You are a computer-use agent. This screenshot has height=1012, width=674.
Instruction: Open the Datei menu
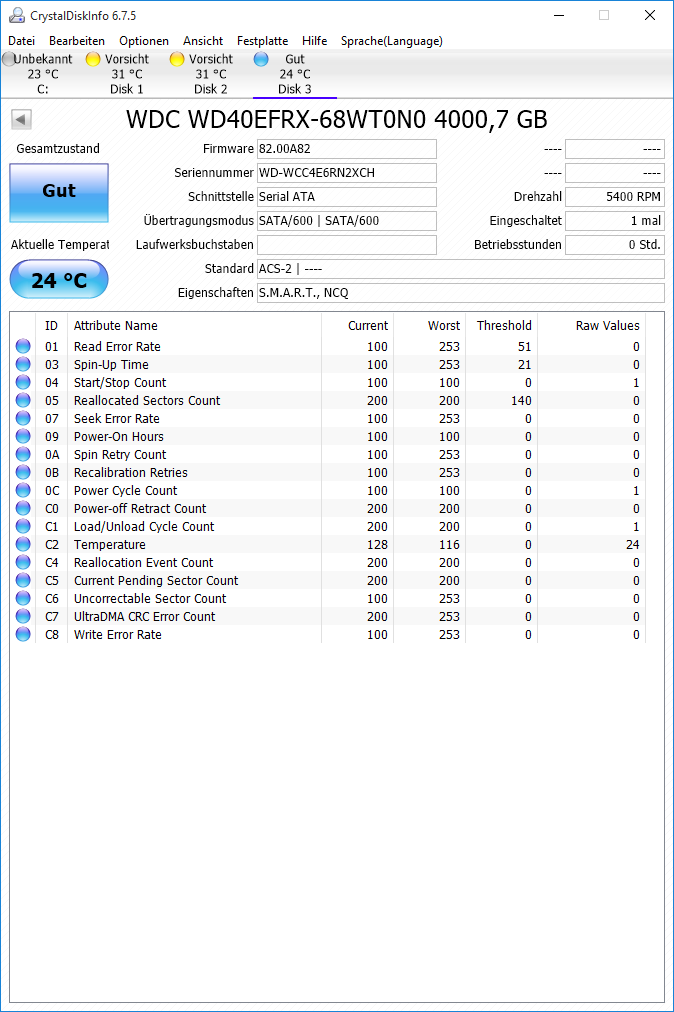click(x=21, y=41)
